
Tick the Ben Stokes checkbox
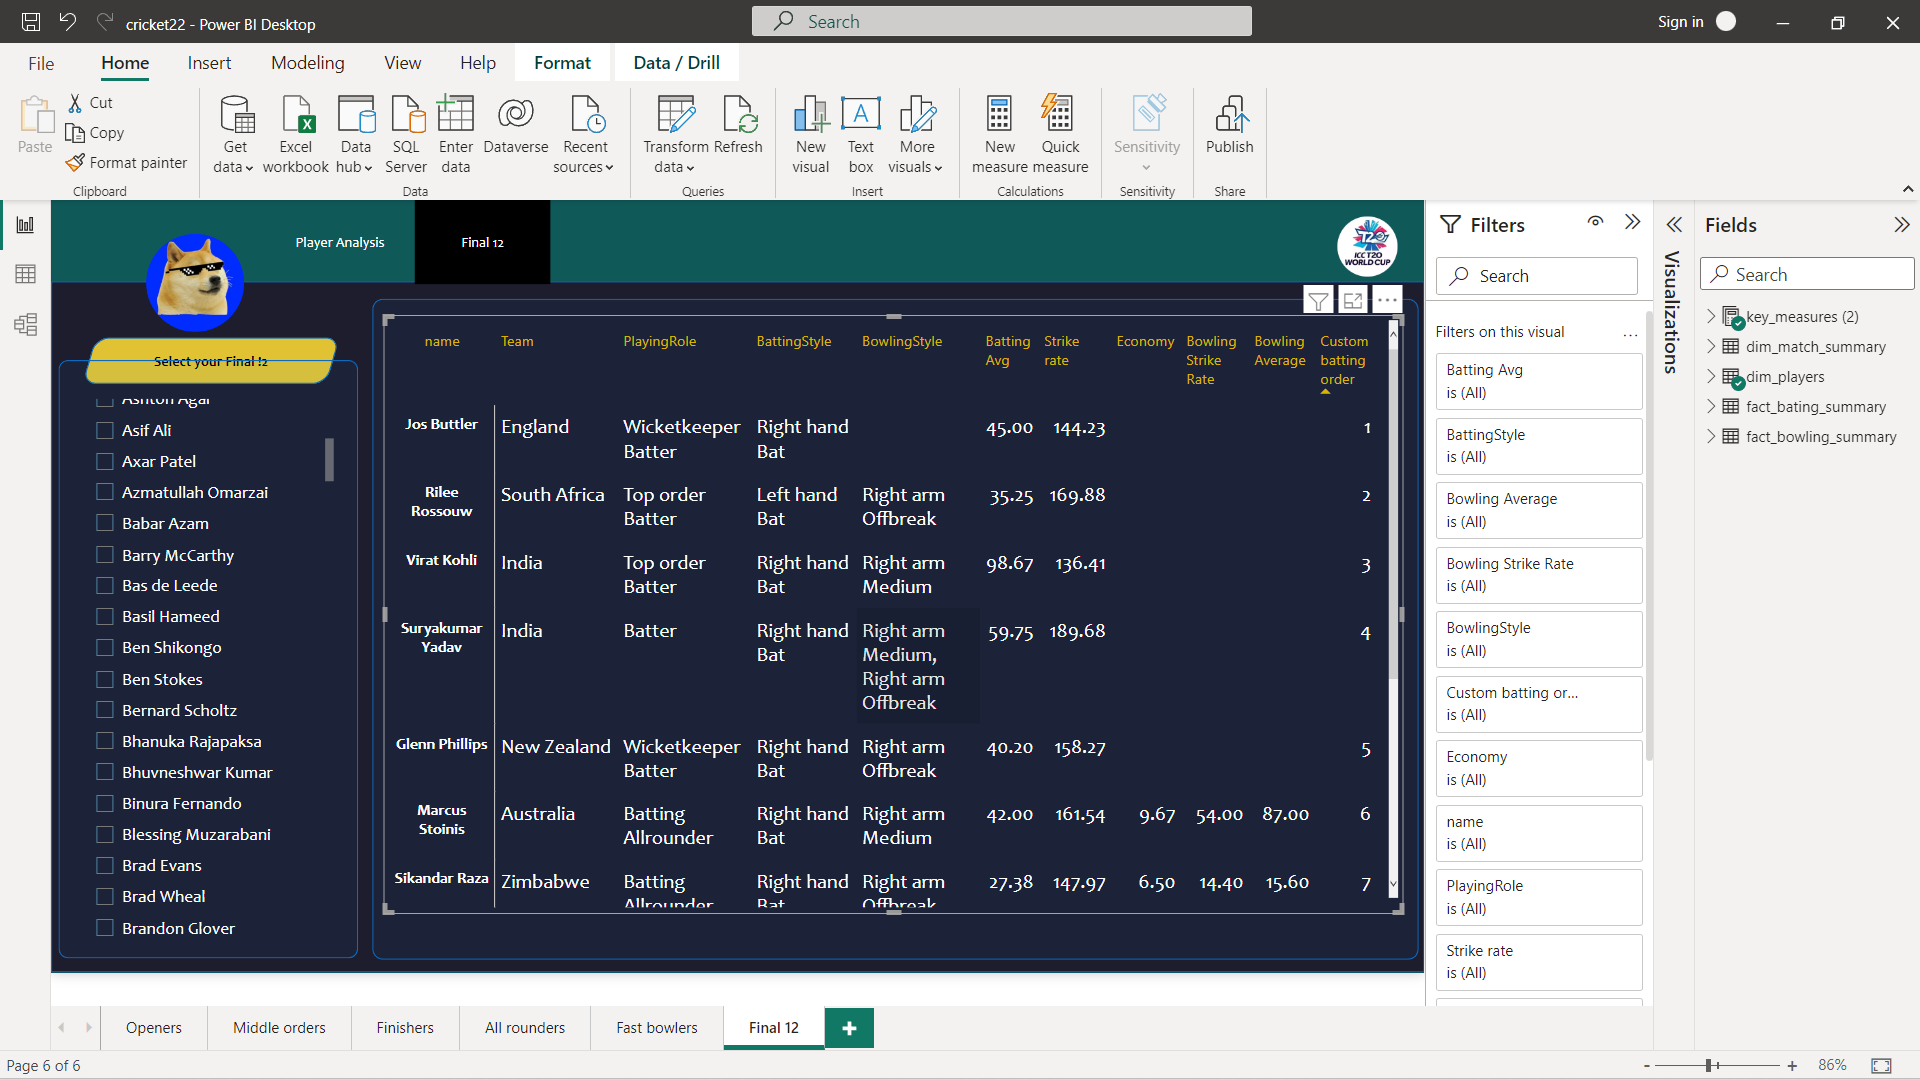pos(105,679)
